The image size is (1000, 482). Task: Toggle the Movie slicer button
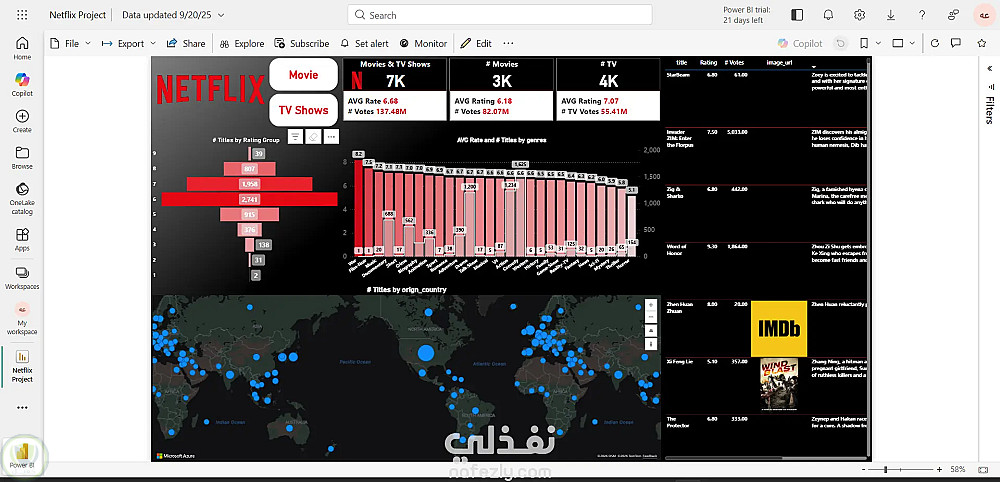click(x=304, y=75)
